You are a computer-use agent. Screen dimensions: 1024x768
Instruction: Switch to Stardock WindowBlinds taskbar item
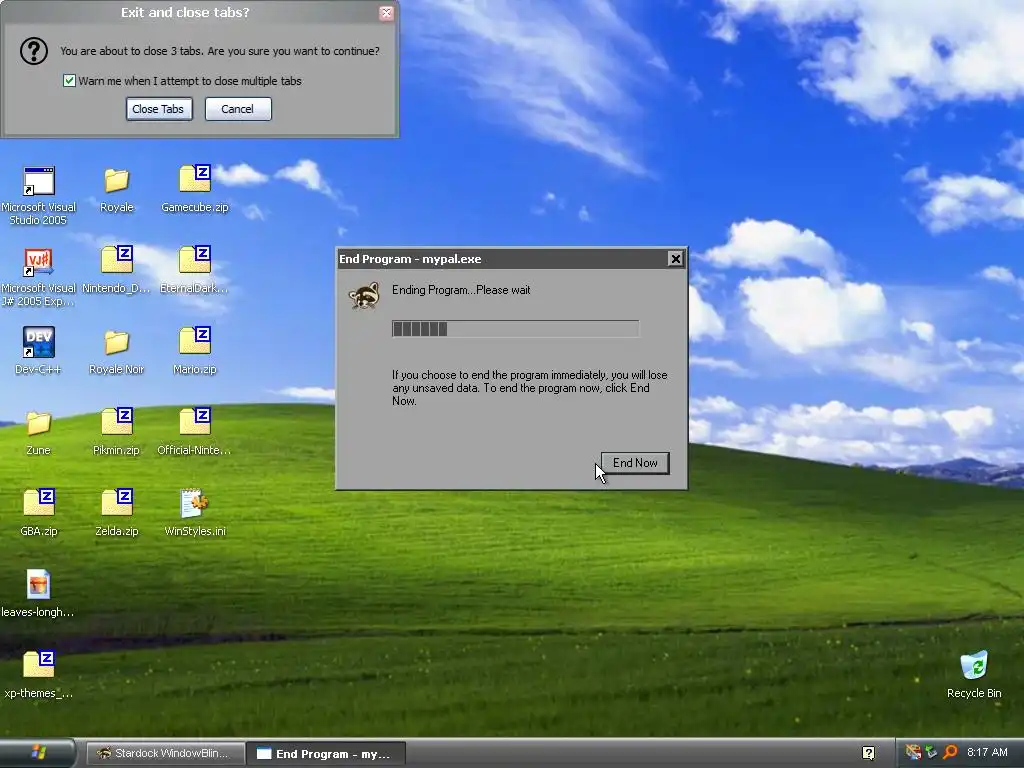coord(166,754)
